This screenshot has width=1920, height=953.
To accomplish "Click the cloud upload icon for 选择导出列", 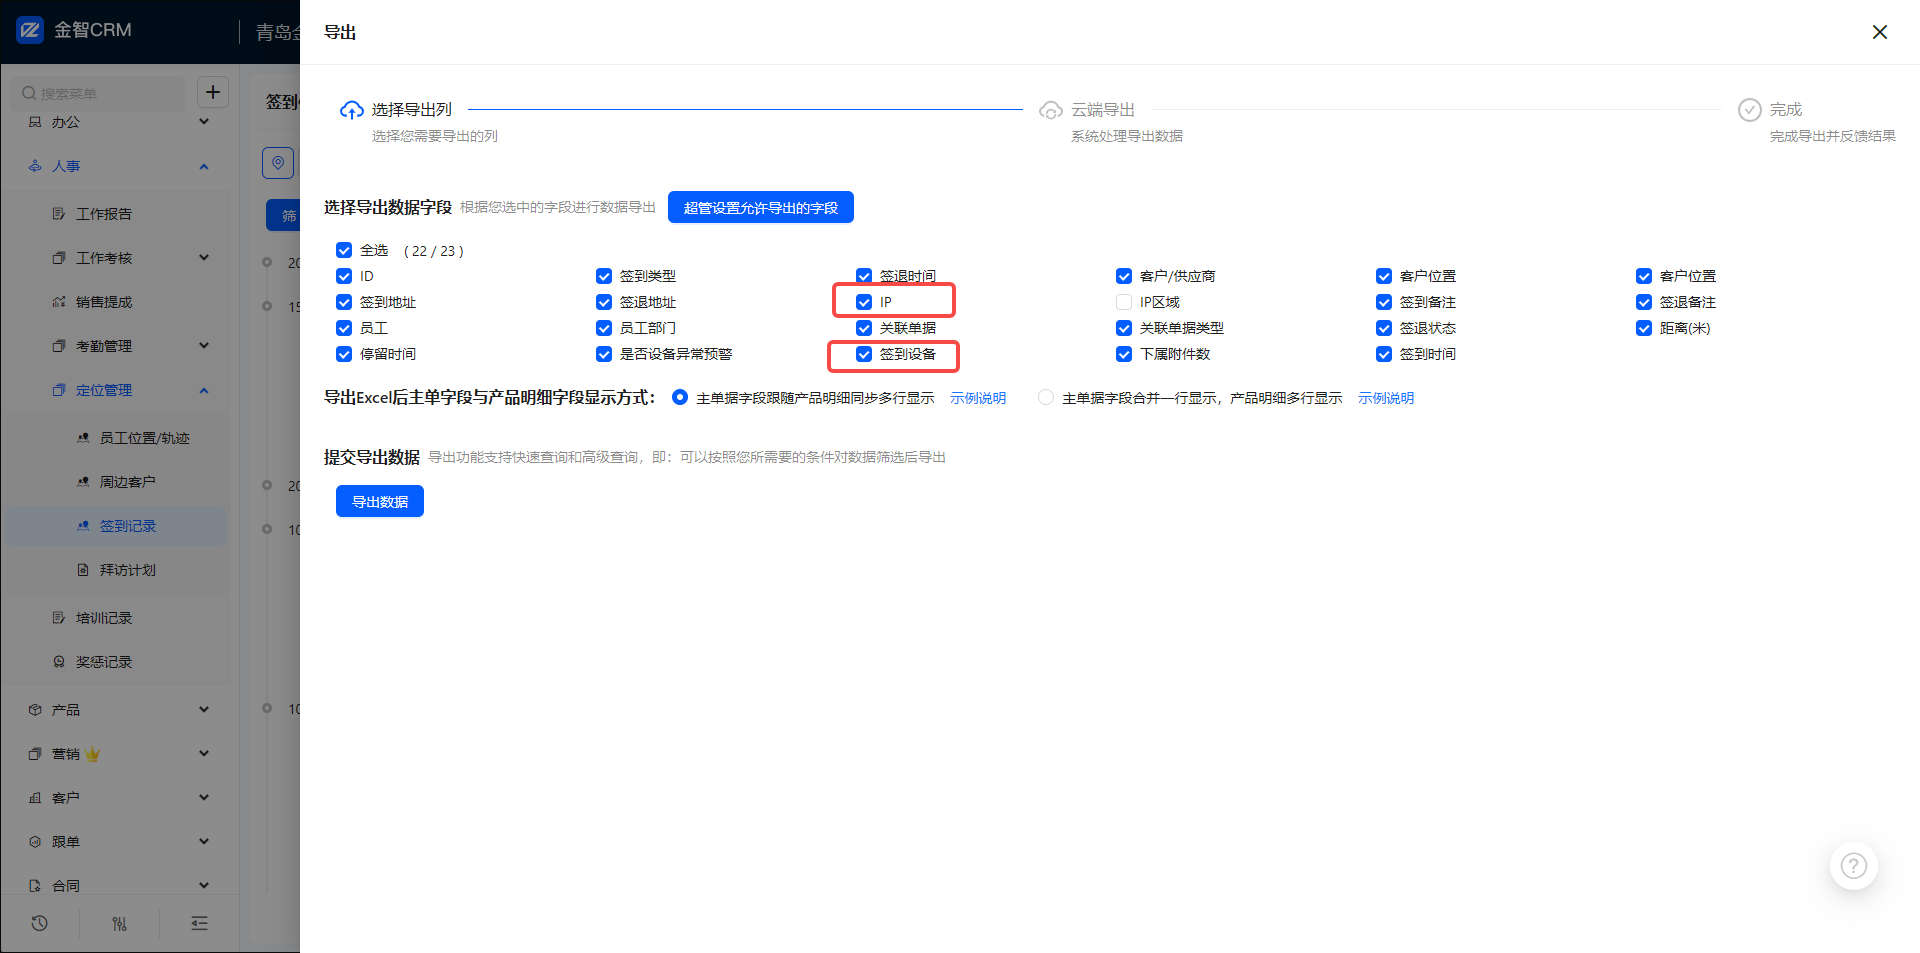I will (352, 110).
